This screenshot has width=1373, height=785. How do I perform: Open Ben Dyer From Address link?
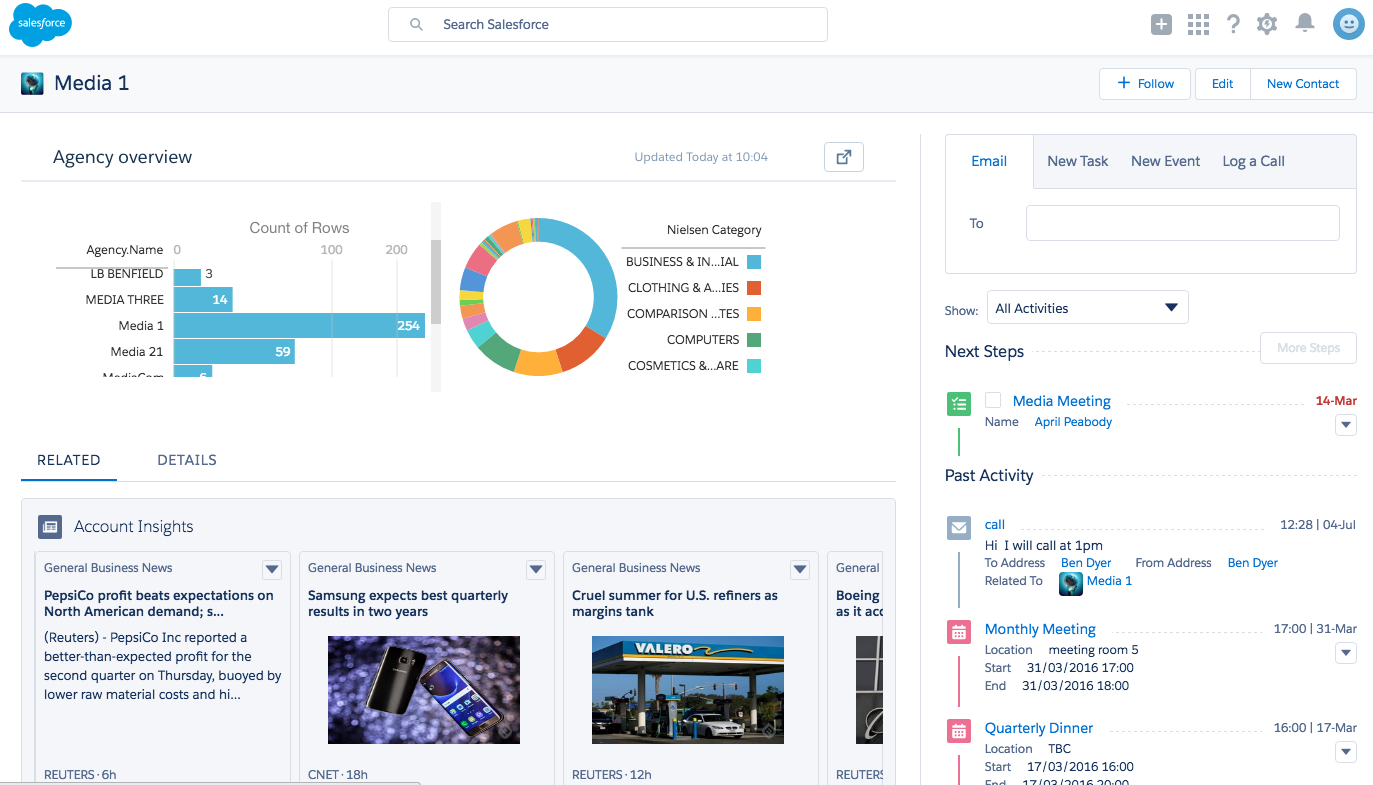(1253, 563)
